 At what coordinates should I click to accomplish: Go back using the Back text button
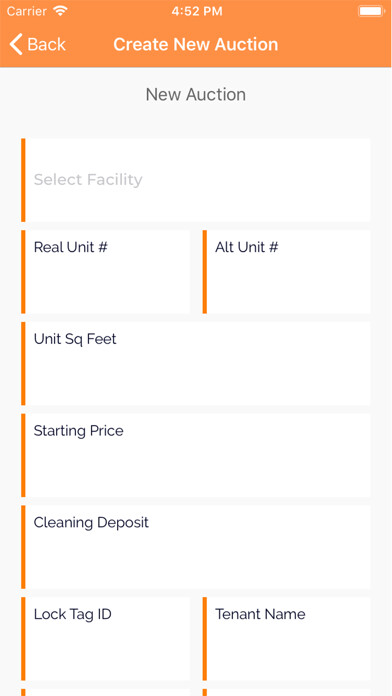tap(46, 44)
